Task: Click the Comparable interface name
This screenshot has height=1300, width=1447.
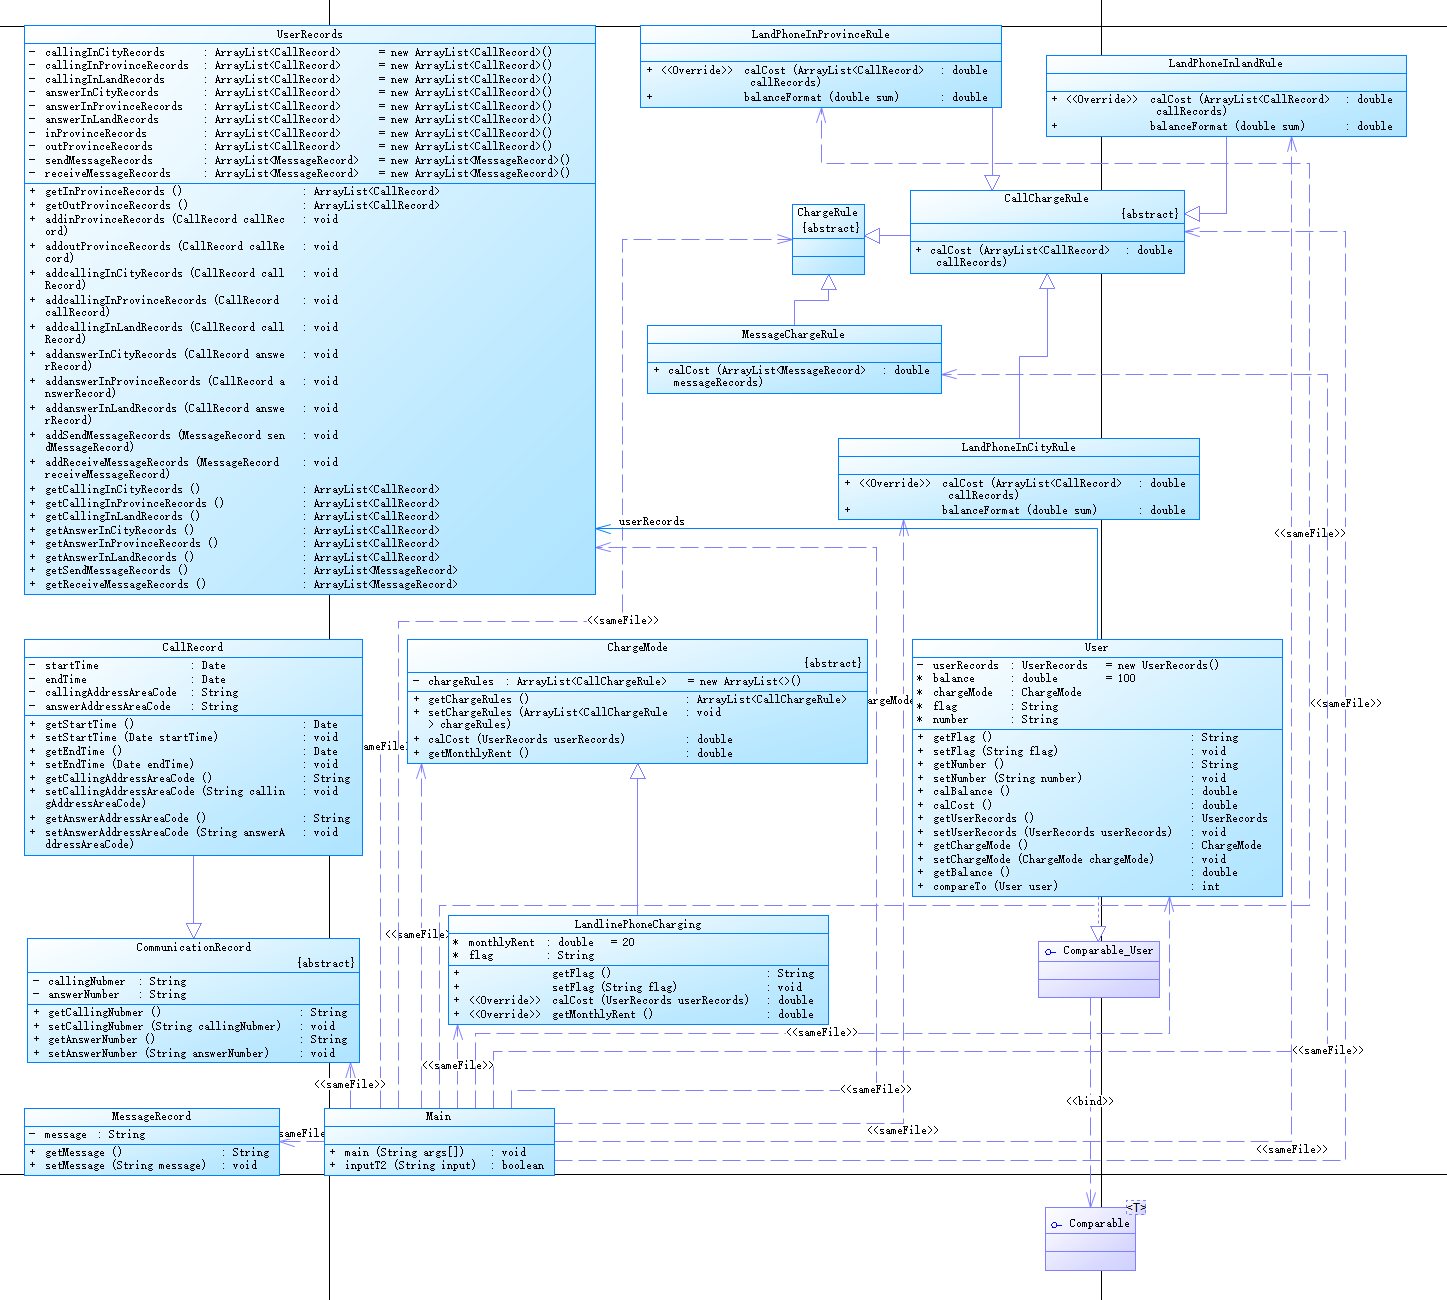Action: [x=1099, y=1224]
